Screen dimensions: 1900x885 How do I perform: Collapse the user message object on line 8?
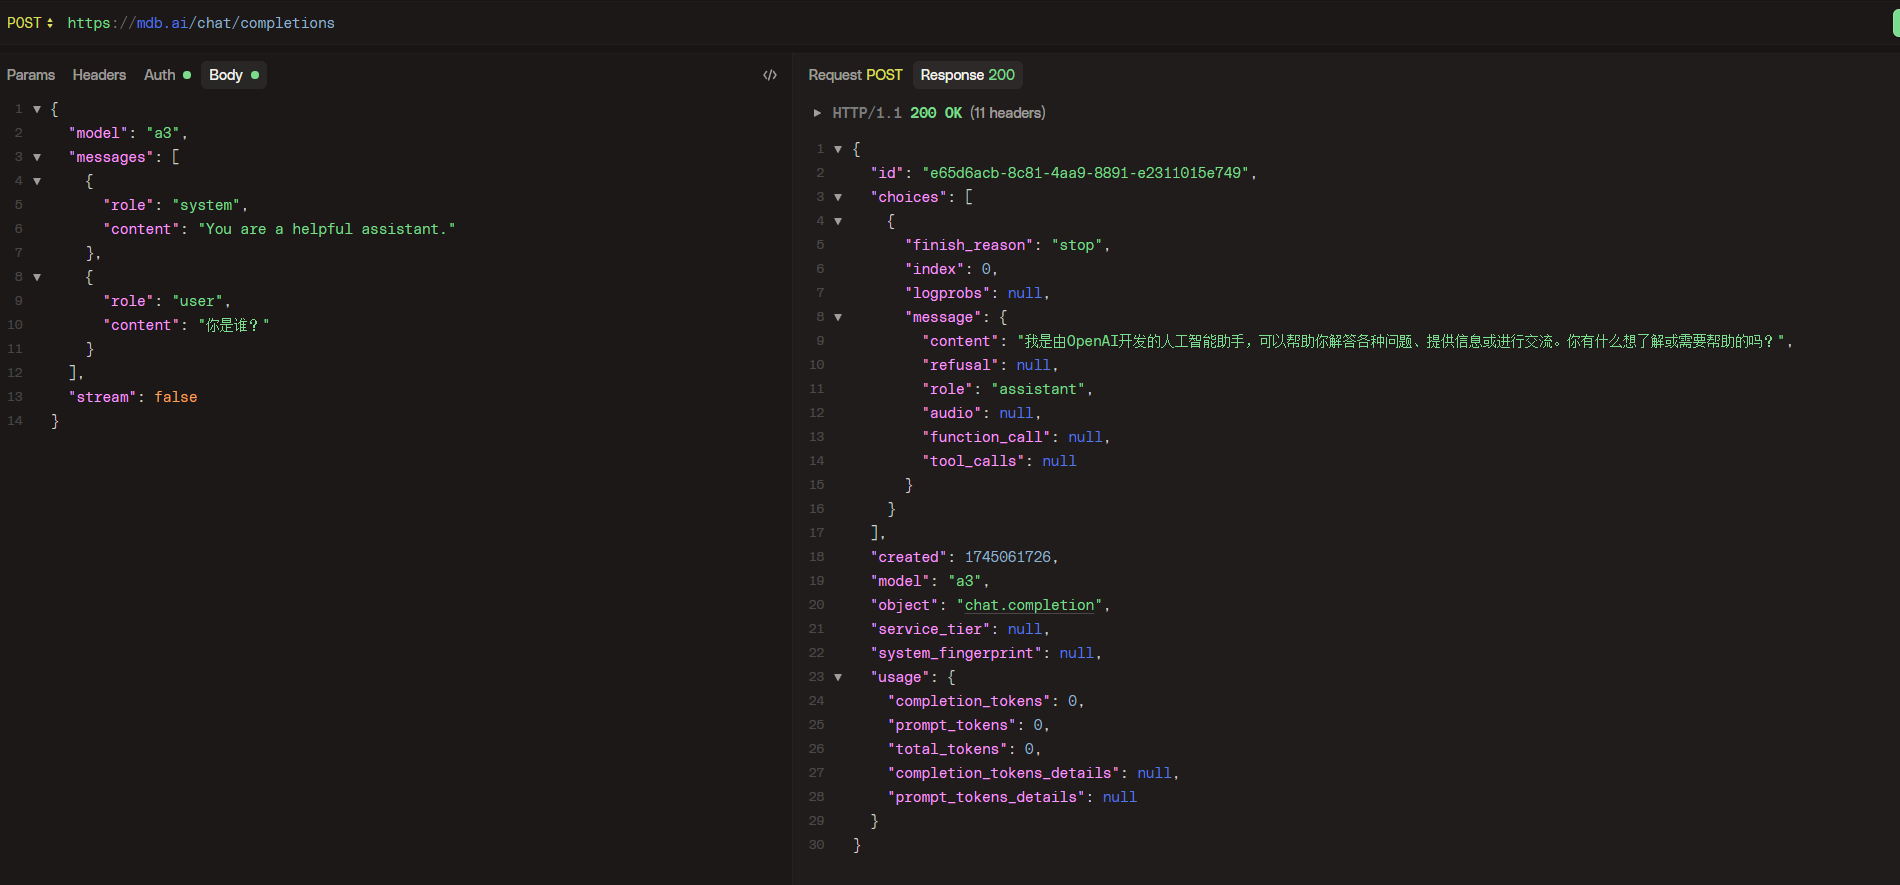point(37,277)
